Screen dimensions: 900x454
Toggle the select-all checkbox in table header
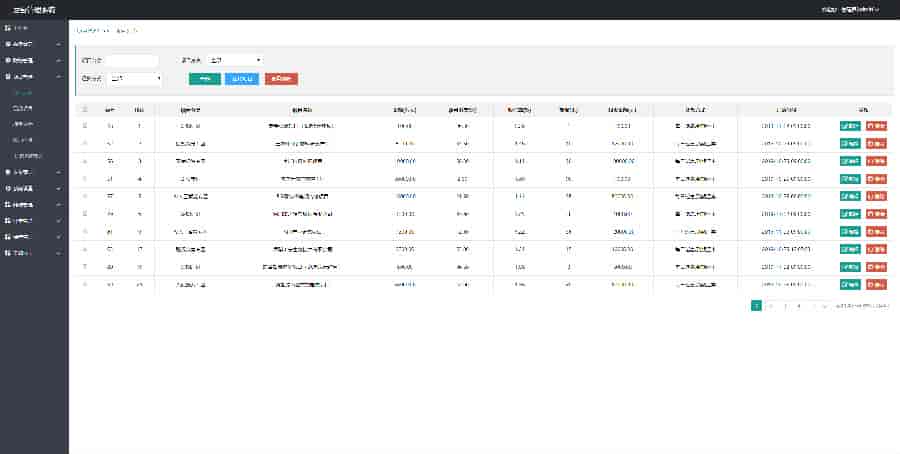[x=84, y=109]
